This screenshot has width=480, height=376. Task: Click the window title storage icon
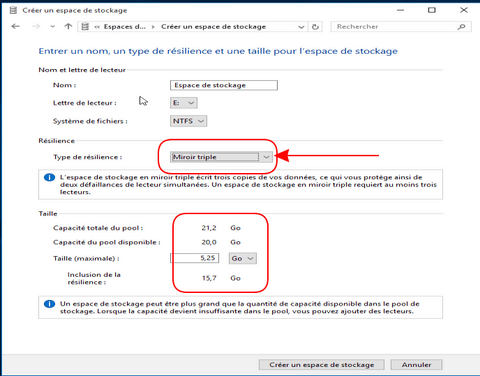click(13, 10)
